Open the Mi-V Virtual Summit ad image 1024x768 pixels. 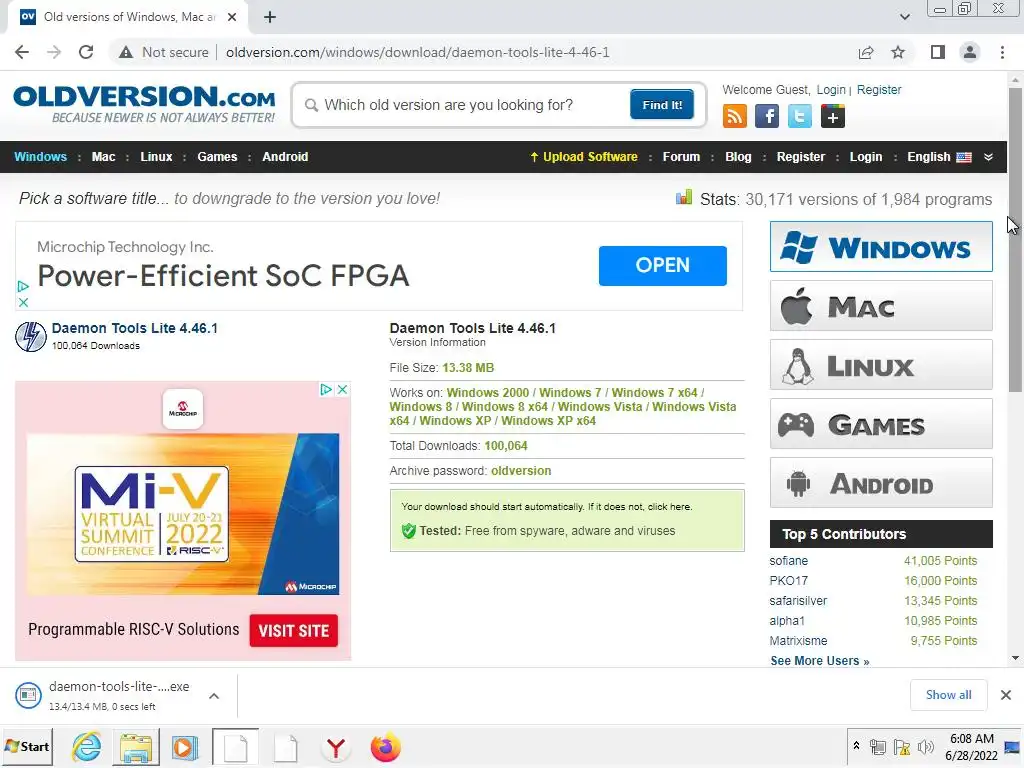183,513
